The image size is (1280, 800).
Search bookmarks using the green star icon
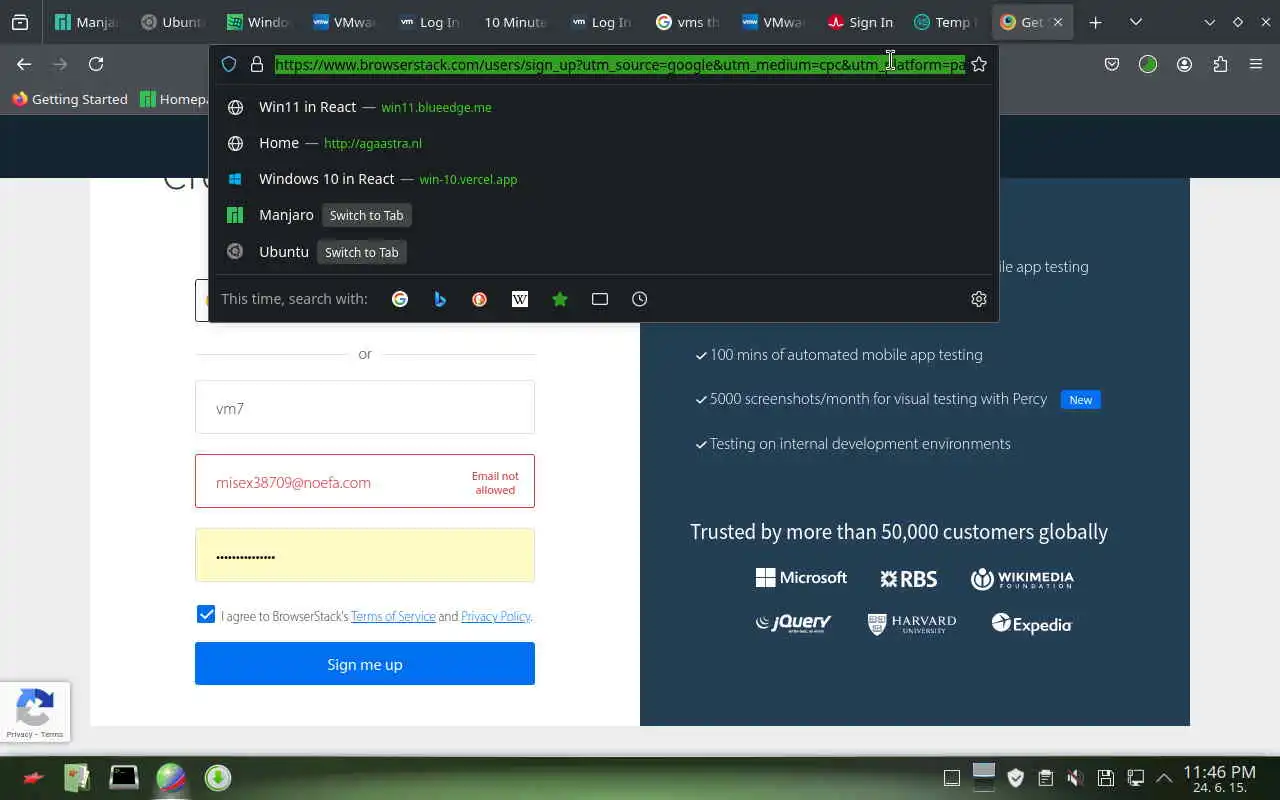pyautogui.click(x=560, y=299)
